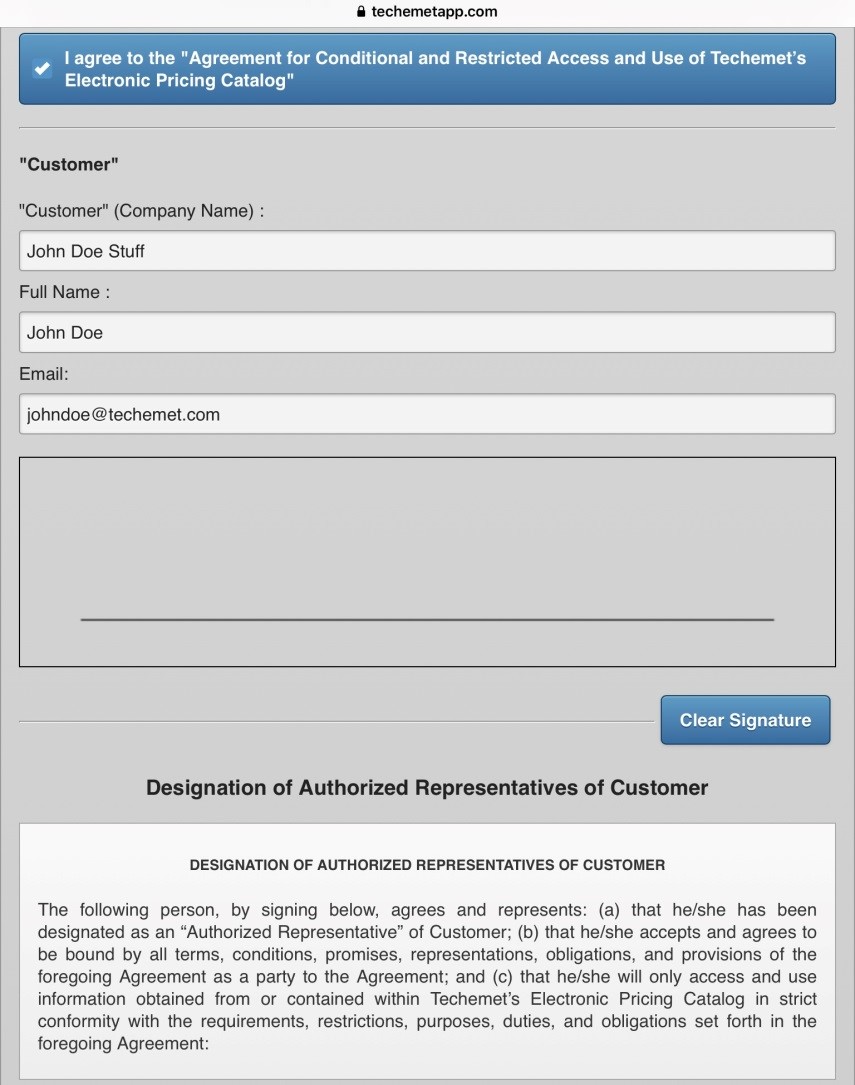855x1085 pixels.
Task: Click the divider line left of Clear Signature
Action: tap(335, 720)
